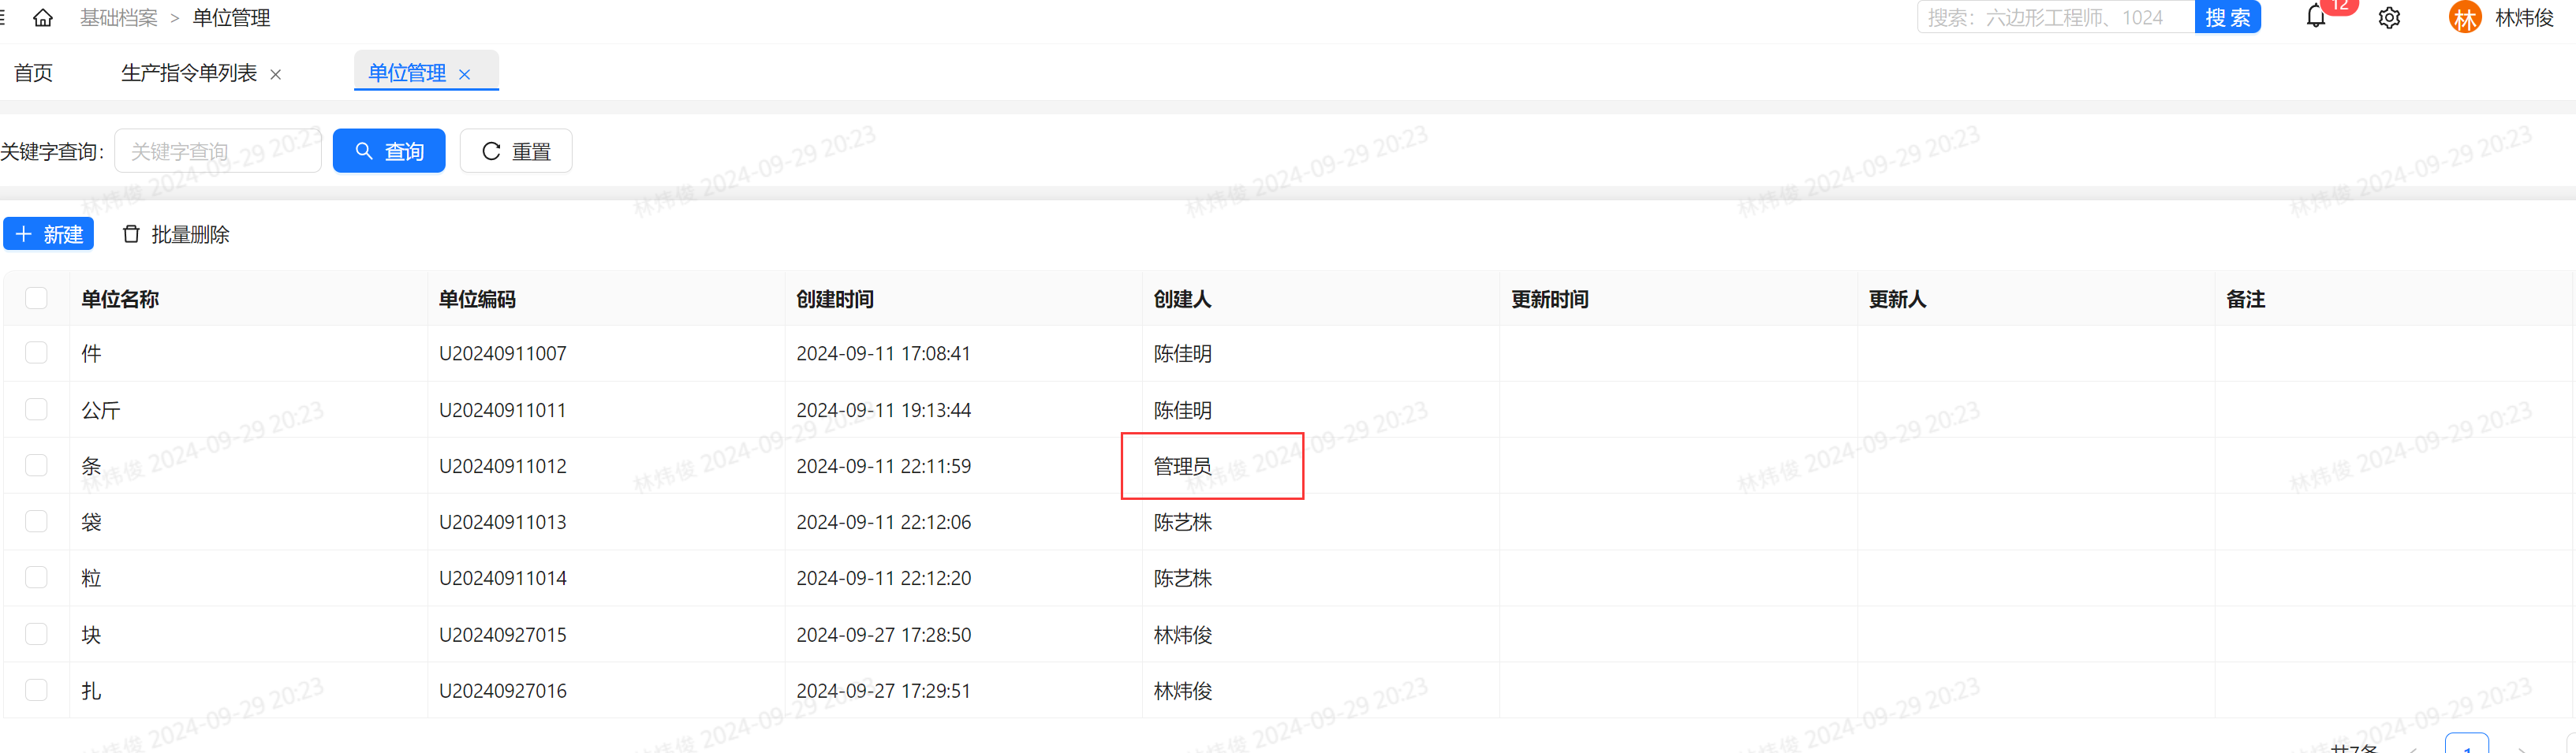The height and width of the screenshot is (753, 2576).
Task: Click creator 陈艺株 in 粒 row
Action: click(1183, 578)
